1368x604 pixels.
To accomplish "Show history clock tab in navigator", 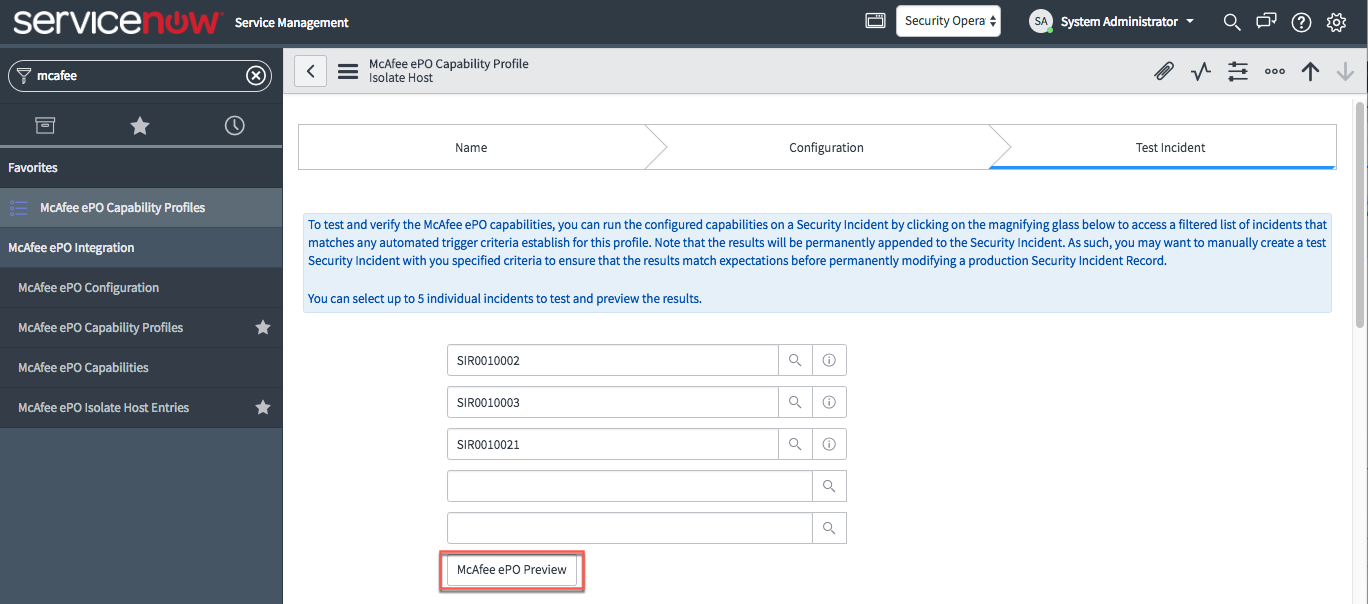I will (x=234, y=125).
